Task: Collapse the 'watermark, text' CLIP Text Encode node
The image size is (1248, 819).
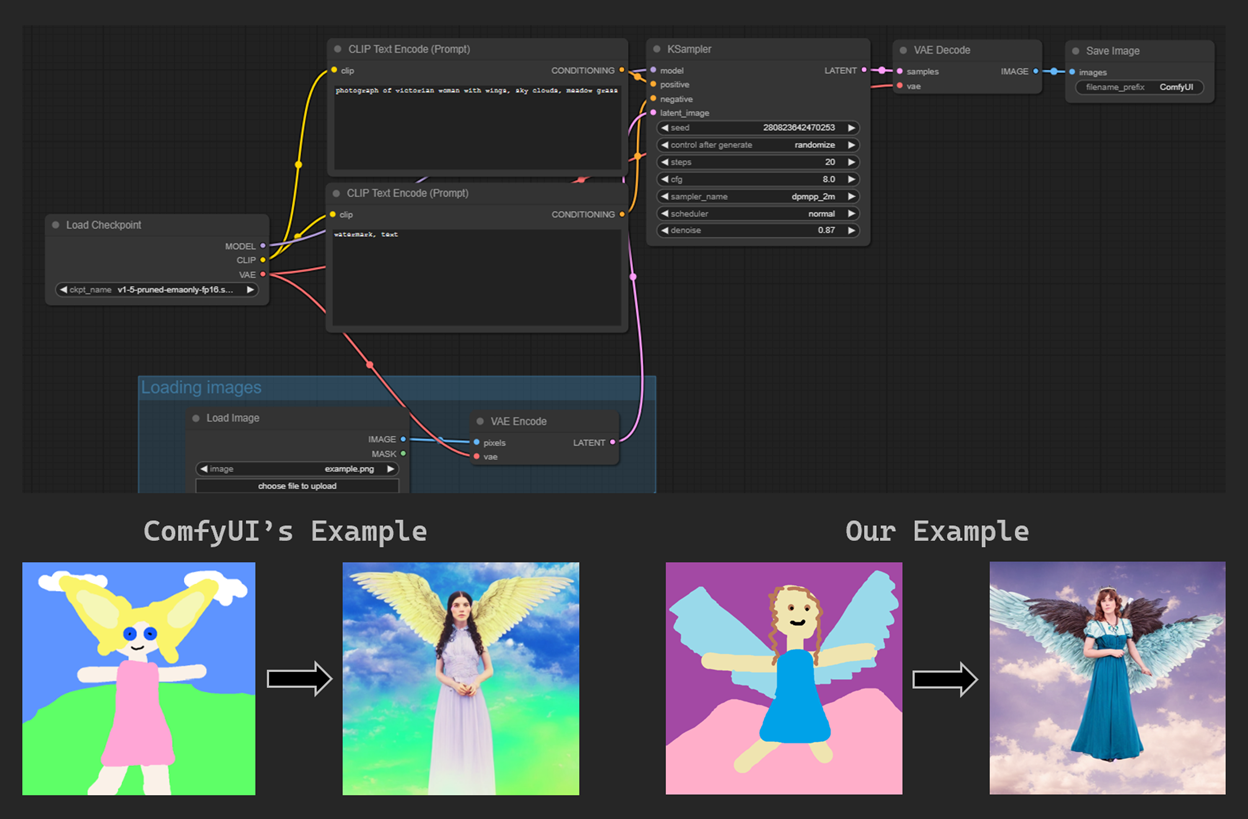Action: click(337, 193)
